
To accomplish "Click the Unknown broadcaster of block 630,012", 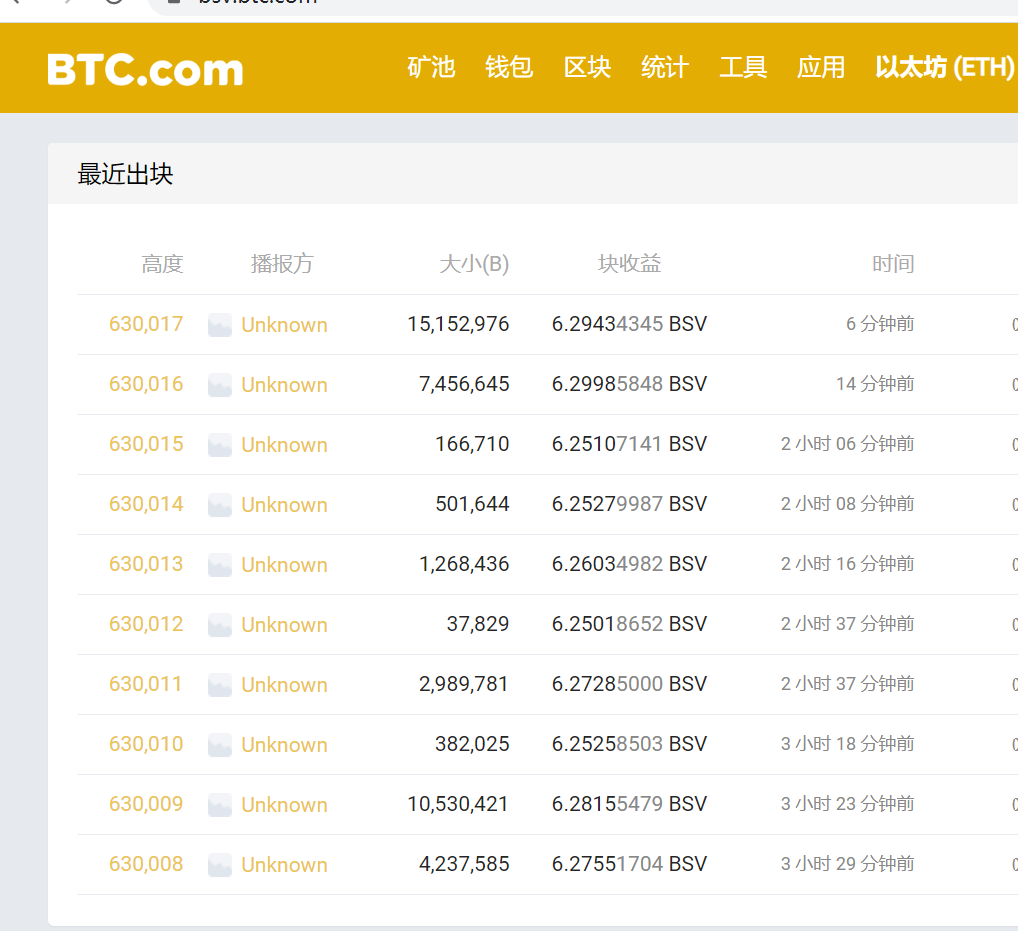I will [x=284, y=625].
